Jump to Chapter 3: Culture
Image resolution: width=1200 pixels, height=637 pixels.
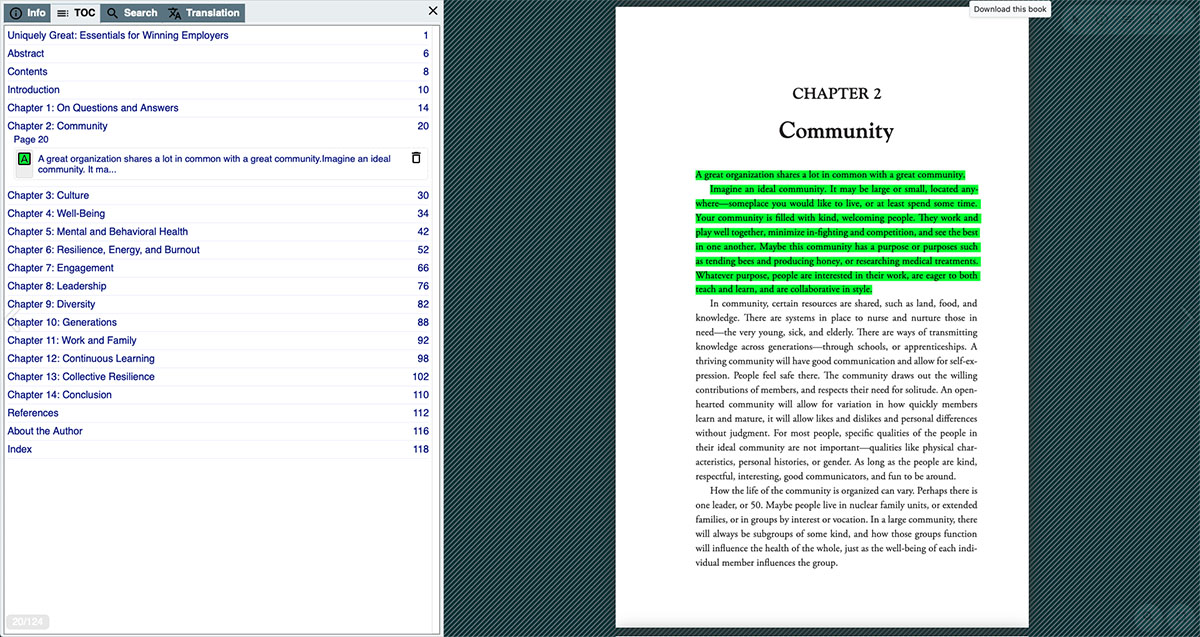point(218,195)
